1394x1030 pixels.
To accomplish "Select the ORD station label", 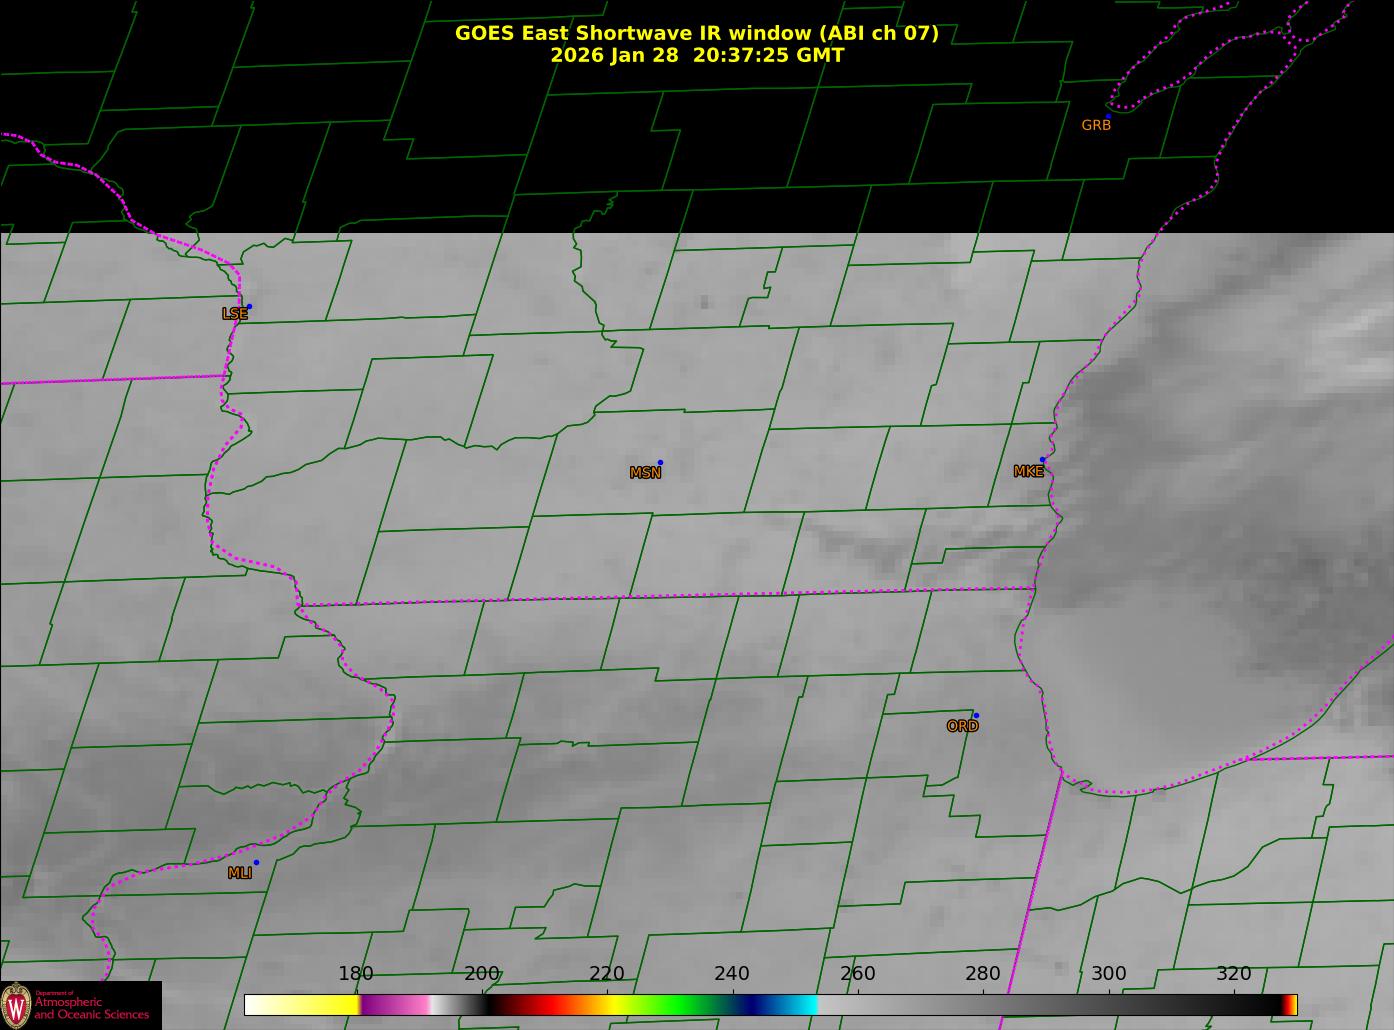I will coord(962,727).
